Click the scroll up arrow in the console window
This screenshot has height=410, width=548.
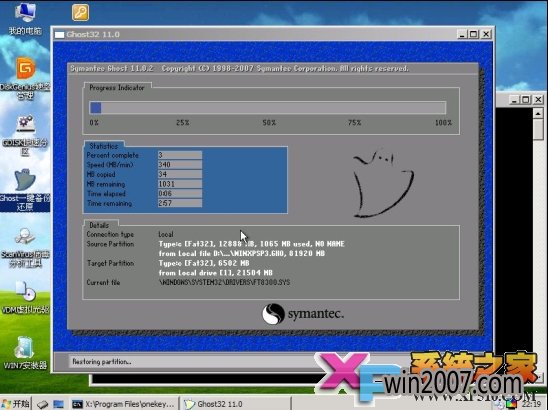[x=538, y=113]
